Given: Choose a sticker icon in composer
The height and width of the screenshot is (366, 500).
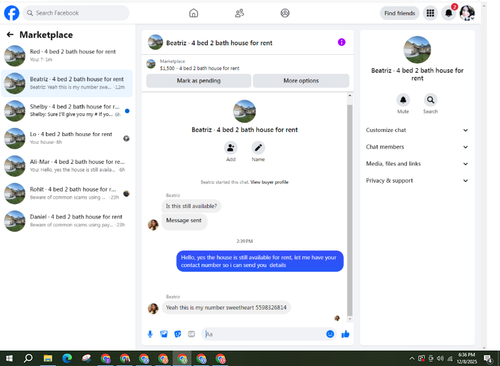Looking at the screenshot, I should [x=178, y=334].
